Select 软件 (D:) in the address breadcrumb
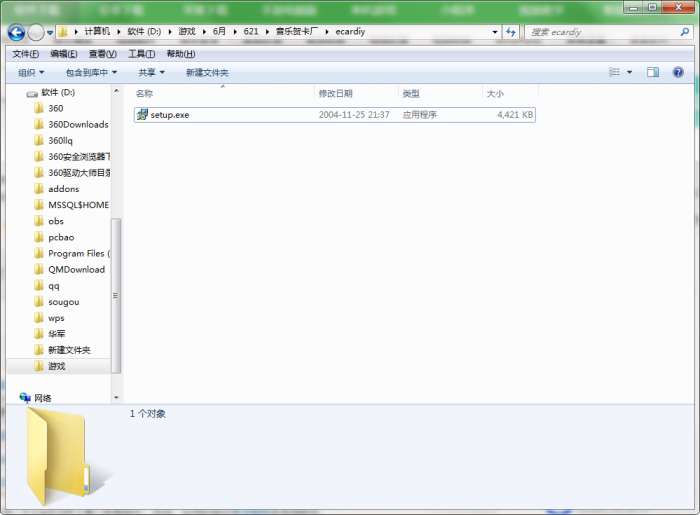The width and height of the screenshot is (700, 515). click(x=144, y=31)
